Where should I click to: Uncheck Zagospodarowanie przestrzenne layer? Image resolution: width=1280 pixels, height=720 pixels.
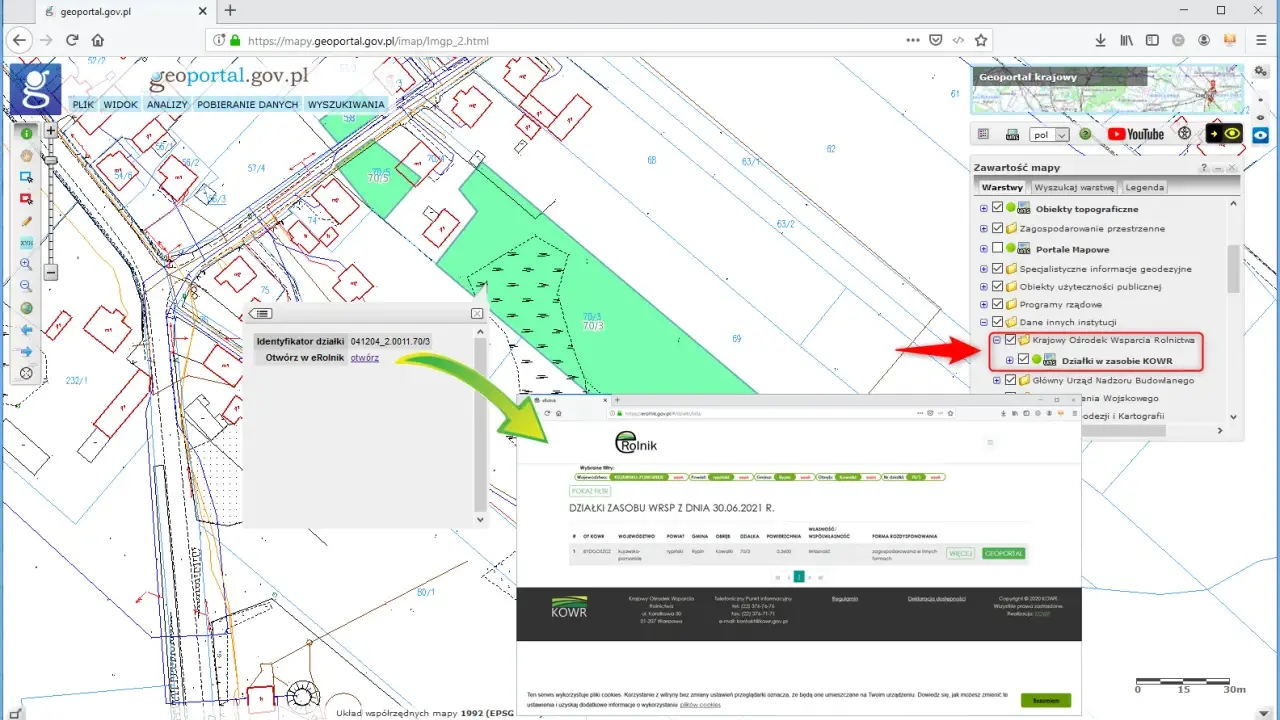tap(997, 229)
